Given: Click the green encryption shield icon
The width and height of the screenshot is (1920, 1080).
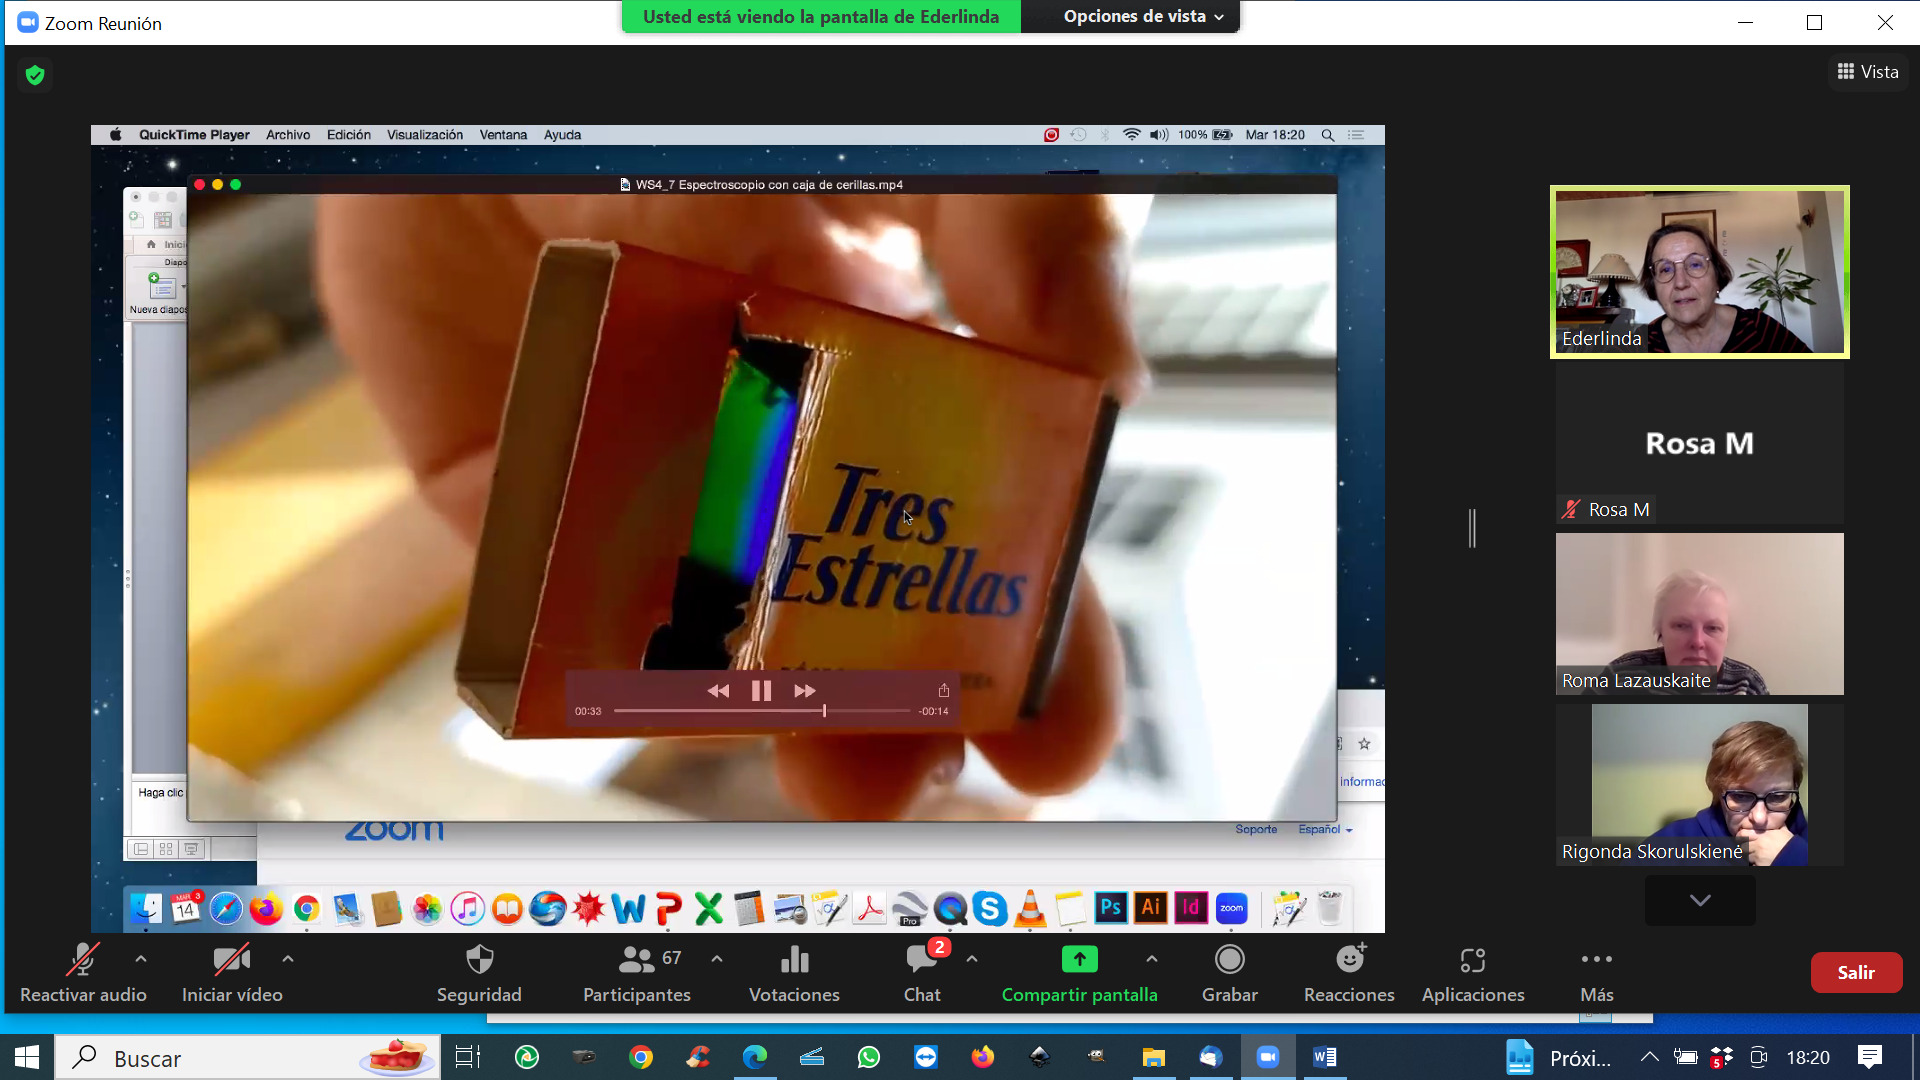Looking at the screenshot, I should pyautogui.click(x=35, y=75).
